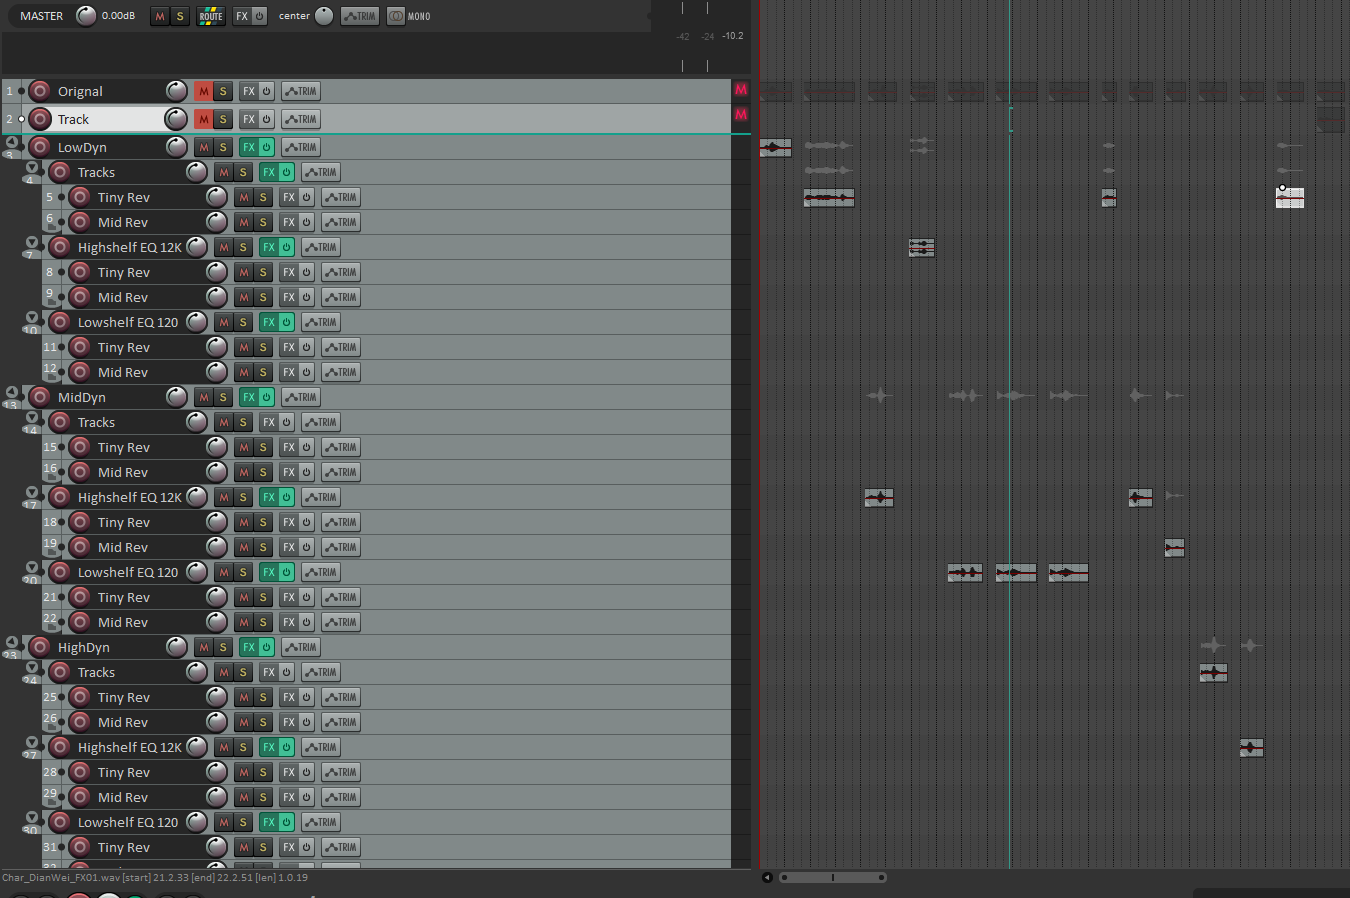Screen dimensions: 1350x898
Task: Open the green MidDyn FX chain
Action: click(249, 397)
